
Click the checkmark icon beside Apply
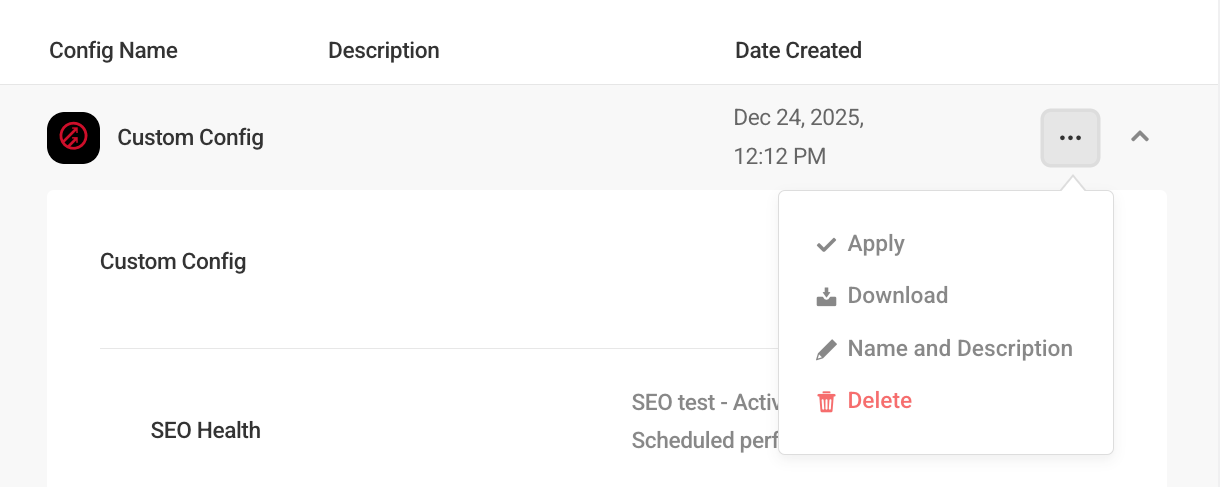[x=826, y=245]
